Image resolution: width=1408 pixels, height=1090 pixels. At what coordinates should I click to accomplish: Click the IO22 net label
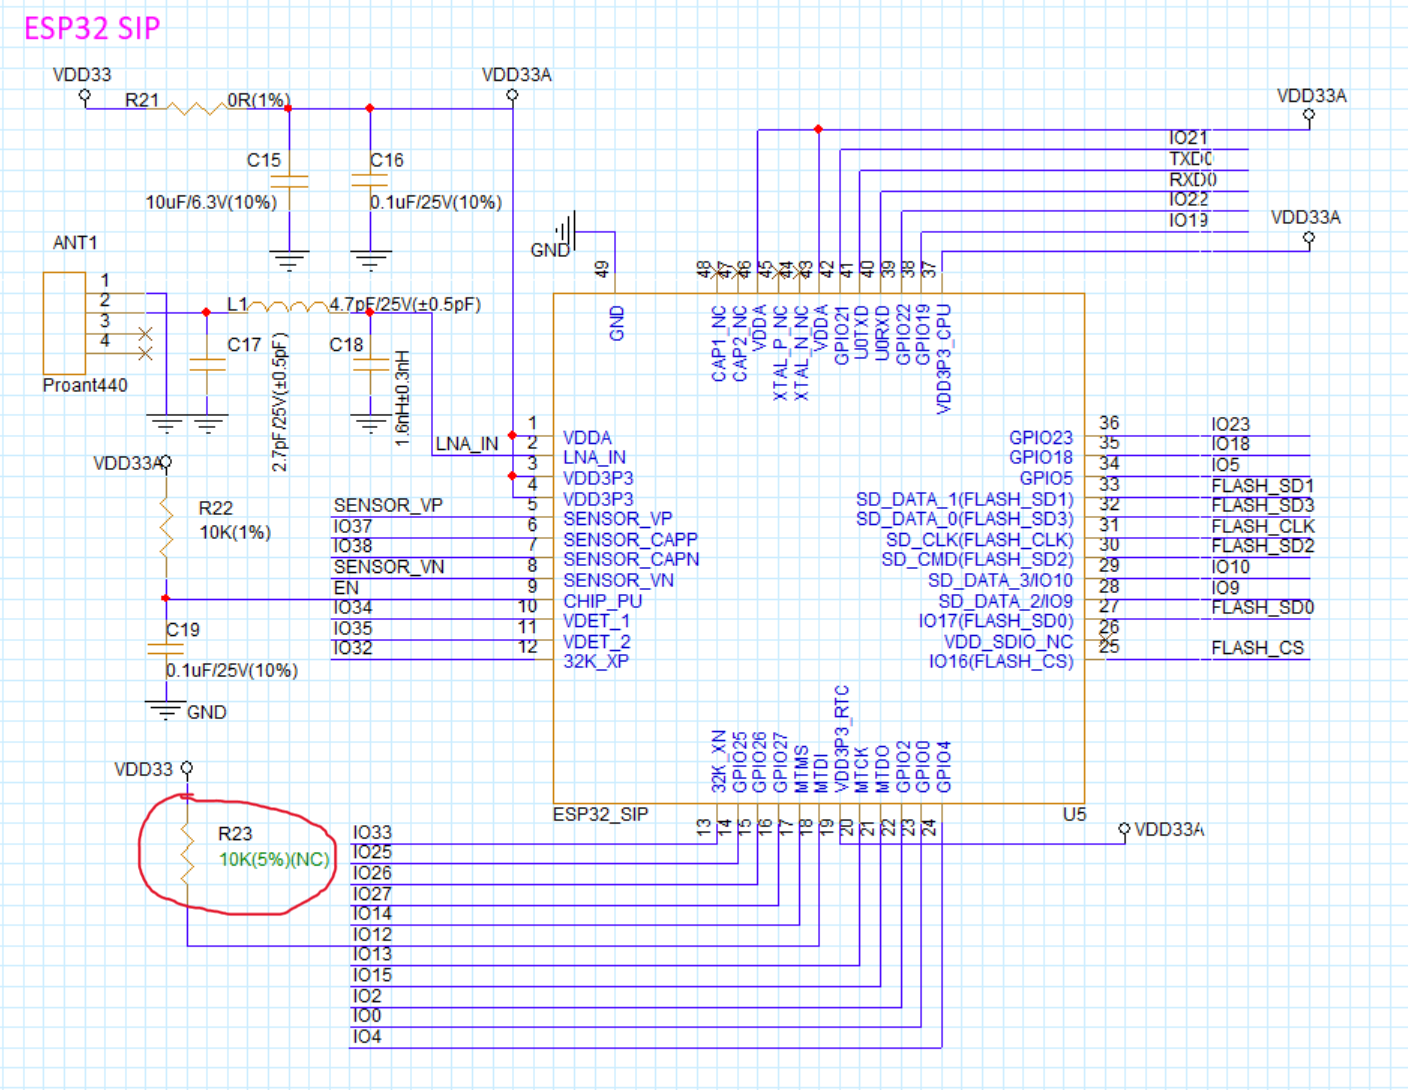click(1189, 200)
